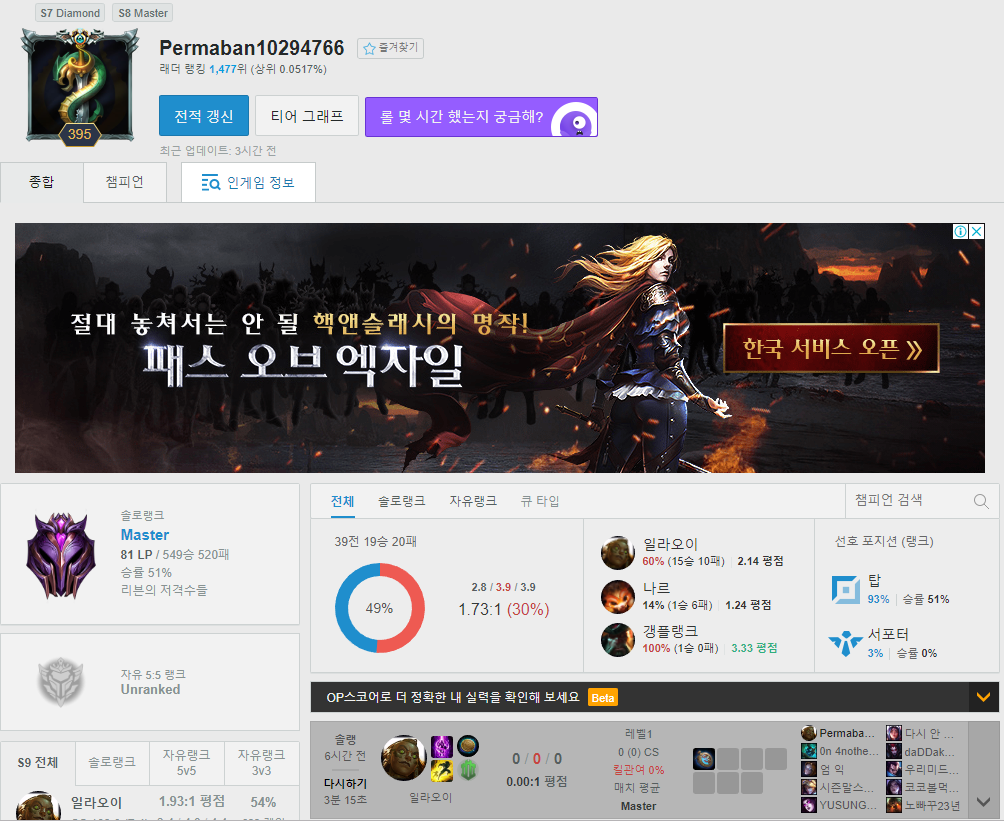Click the Gangplank champion portrait icon
The height and width of the screenshot is (821, 1004).
(x=617, y=640)
